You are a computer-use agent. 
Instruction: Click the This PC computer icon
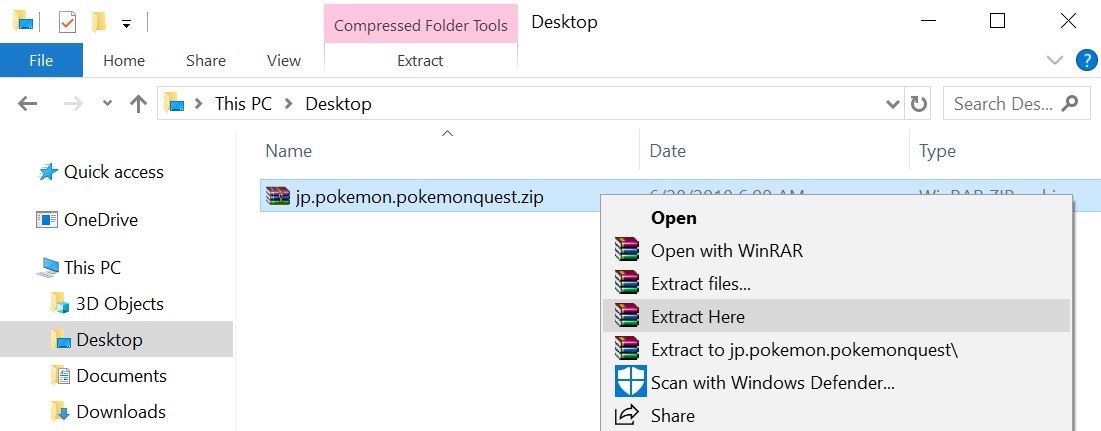coord(48,267)
